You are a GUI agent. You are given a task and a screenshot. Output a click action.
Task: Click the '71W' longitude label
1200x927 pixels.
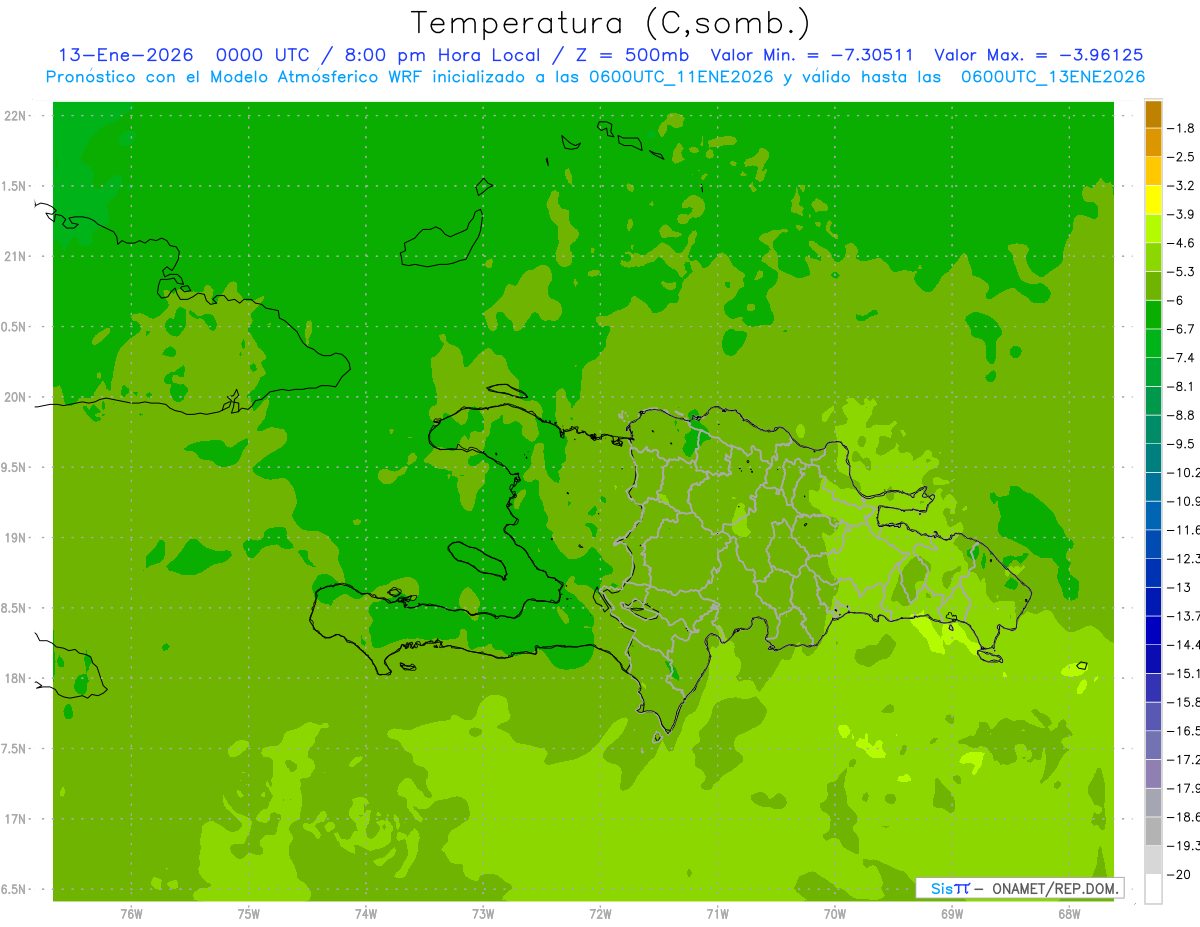pyautogui.click(x=718, y=914)
